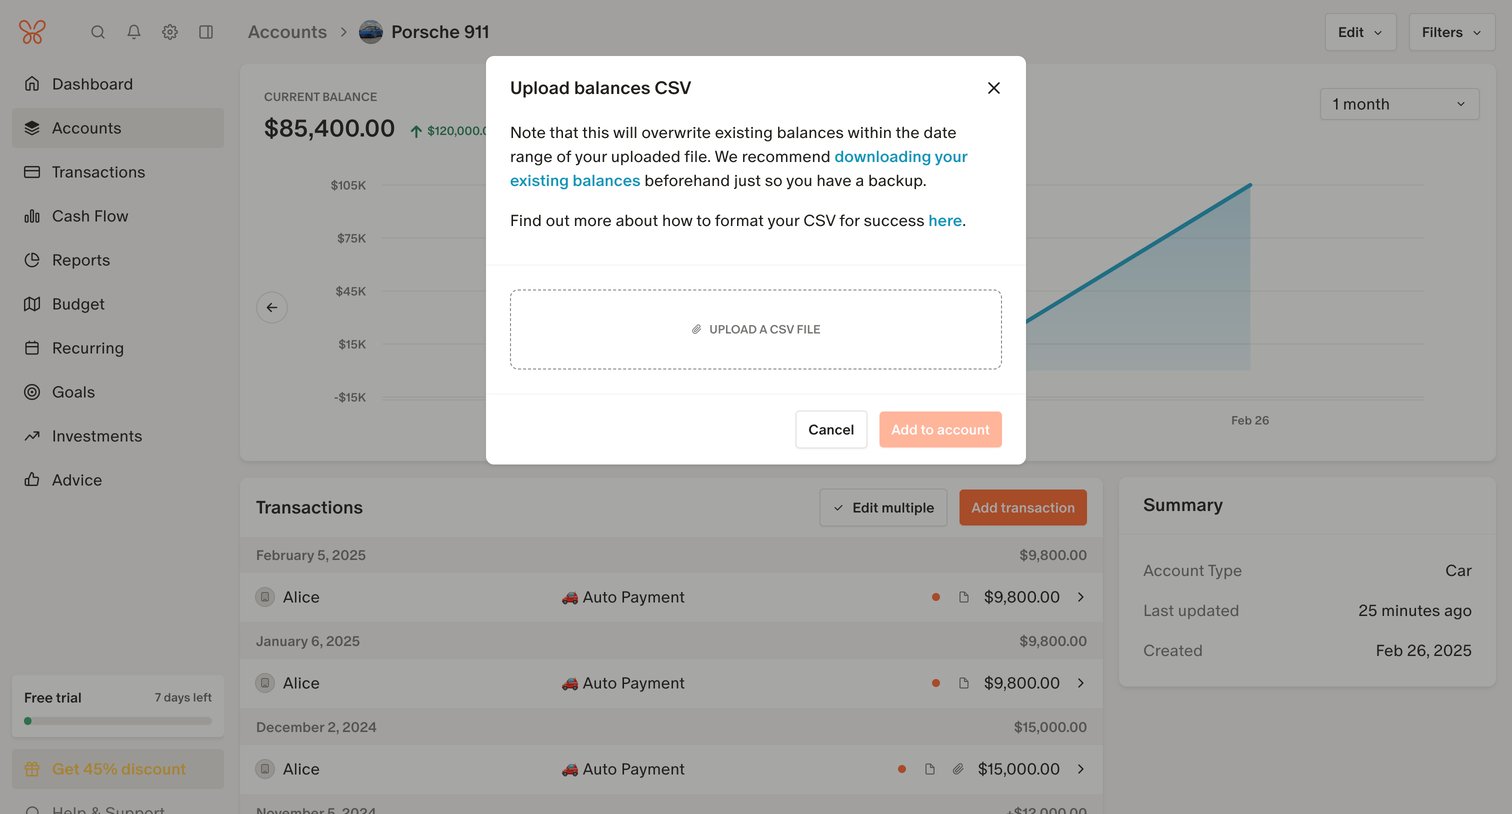Viewport: 1512px width, 814px height.
Task: Toggle the sidebar panel icon
Action: pyautogui.click(x=206, y=32)
